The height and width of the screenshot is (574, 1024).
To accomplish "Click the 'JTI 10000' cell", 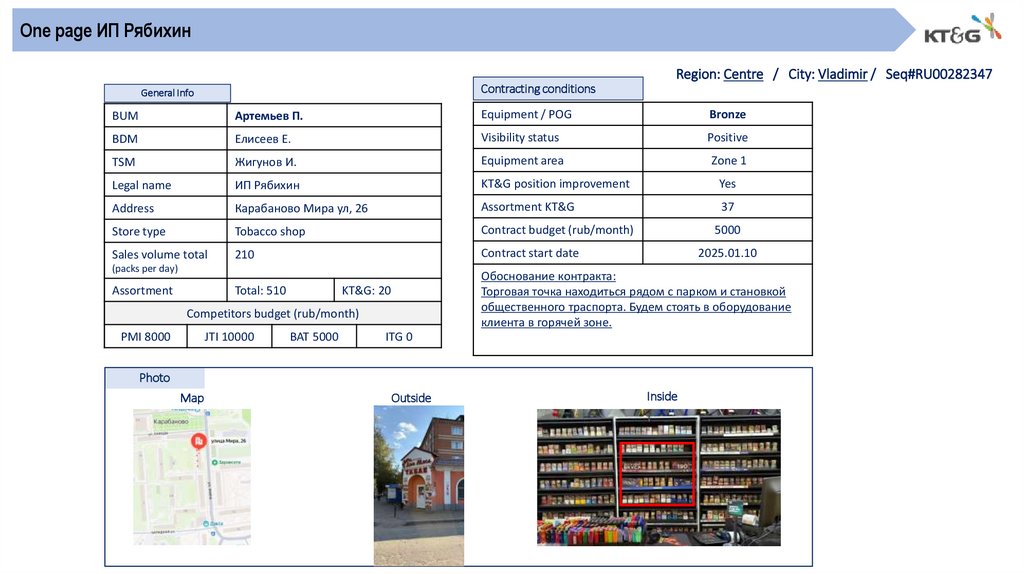I will [229, 336].
